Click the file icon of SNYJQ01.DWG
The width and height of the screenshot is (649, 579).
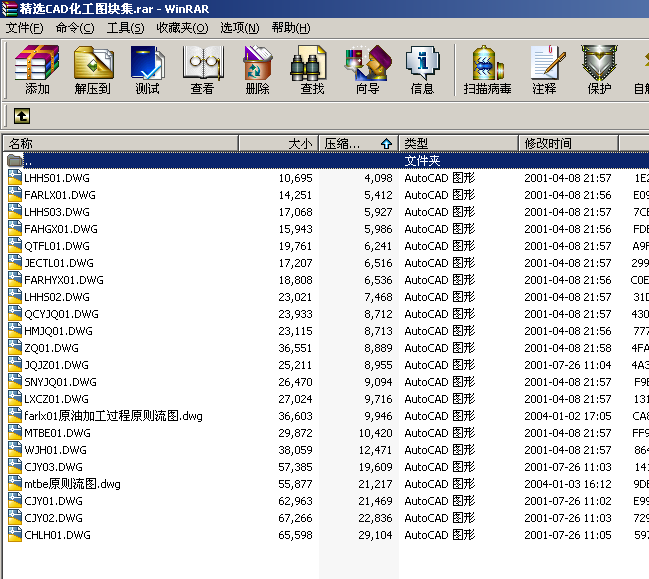coord(15,382)
